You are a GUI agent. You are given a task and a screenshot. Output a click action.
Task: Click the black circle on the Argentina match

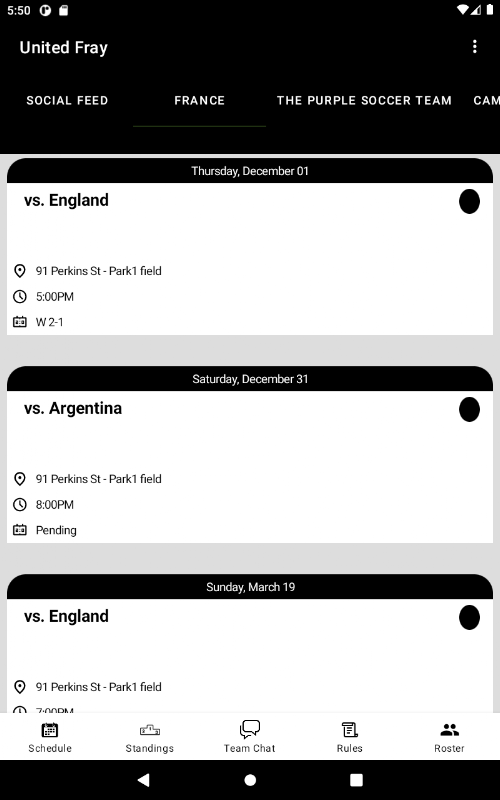469,410
